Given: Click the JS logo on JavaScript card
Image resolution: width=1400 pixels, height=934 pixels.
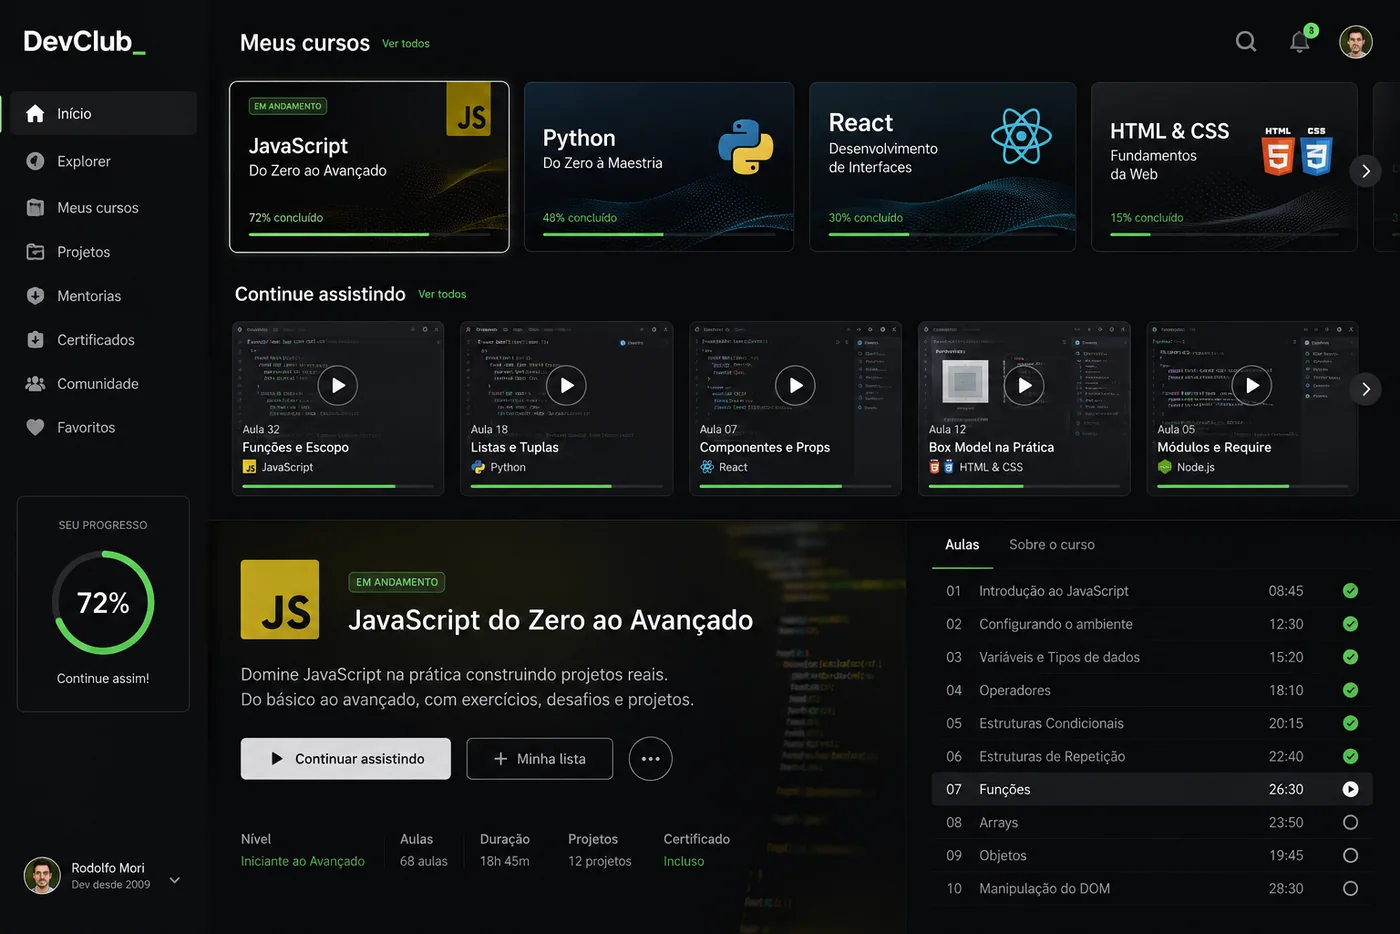Looking at the screenshot, I should [468, 109].
